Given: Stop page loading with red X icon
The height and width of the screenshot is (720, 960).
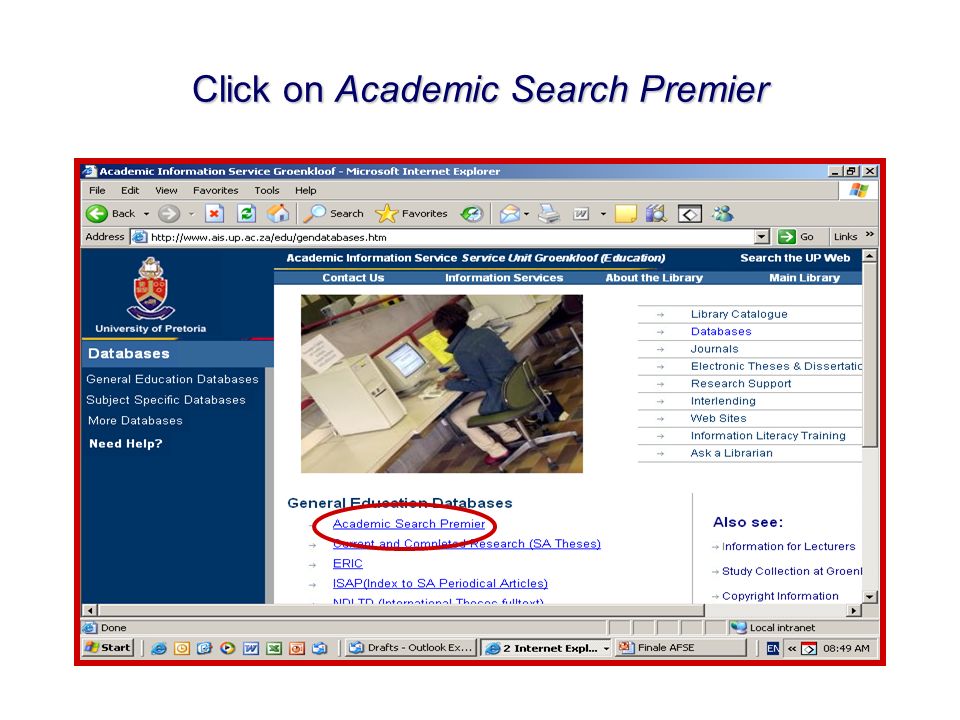Looking at the screenshot, I should click(214, 214).
